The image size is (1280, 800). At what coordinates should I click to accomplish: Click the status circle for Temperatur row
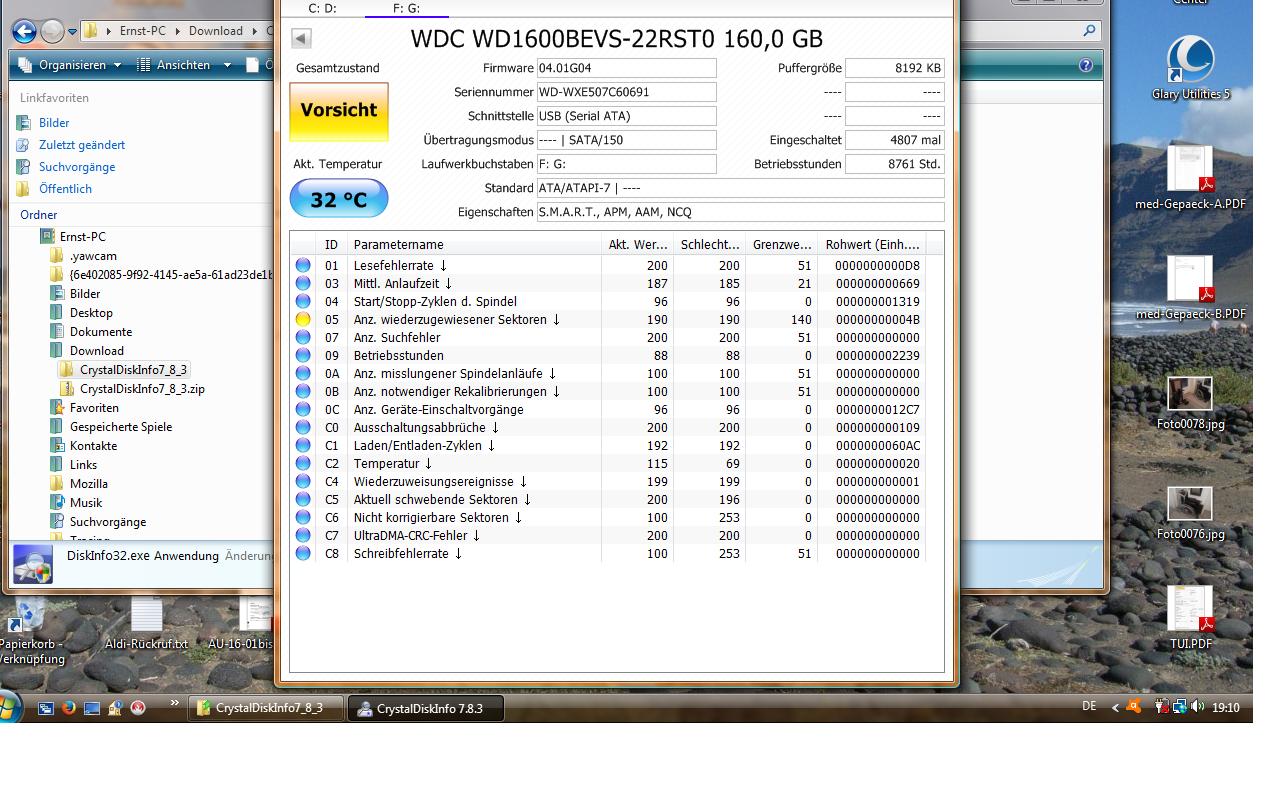click(303, 464)
